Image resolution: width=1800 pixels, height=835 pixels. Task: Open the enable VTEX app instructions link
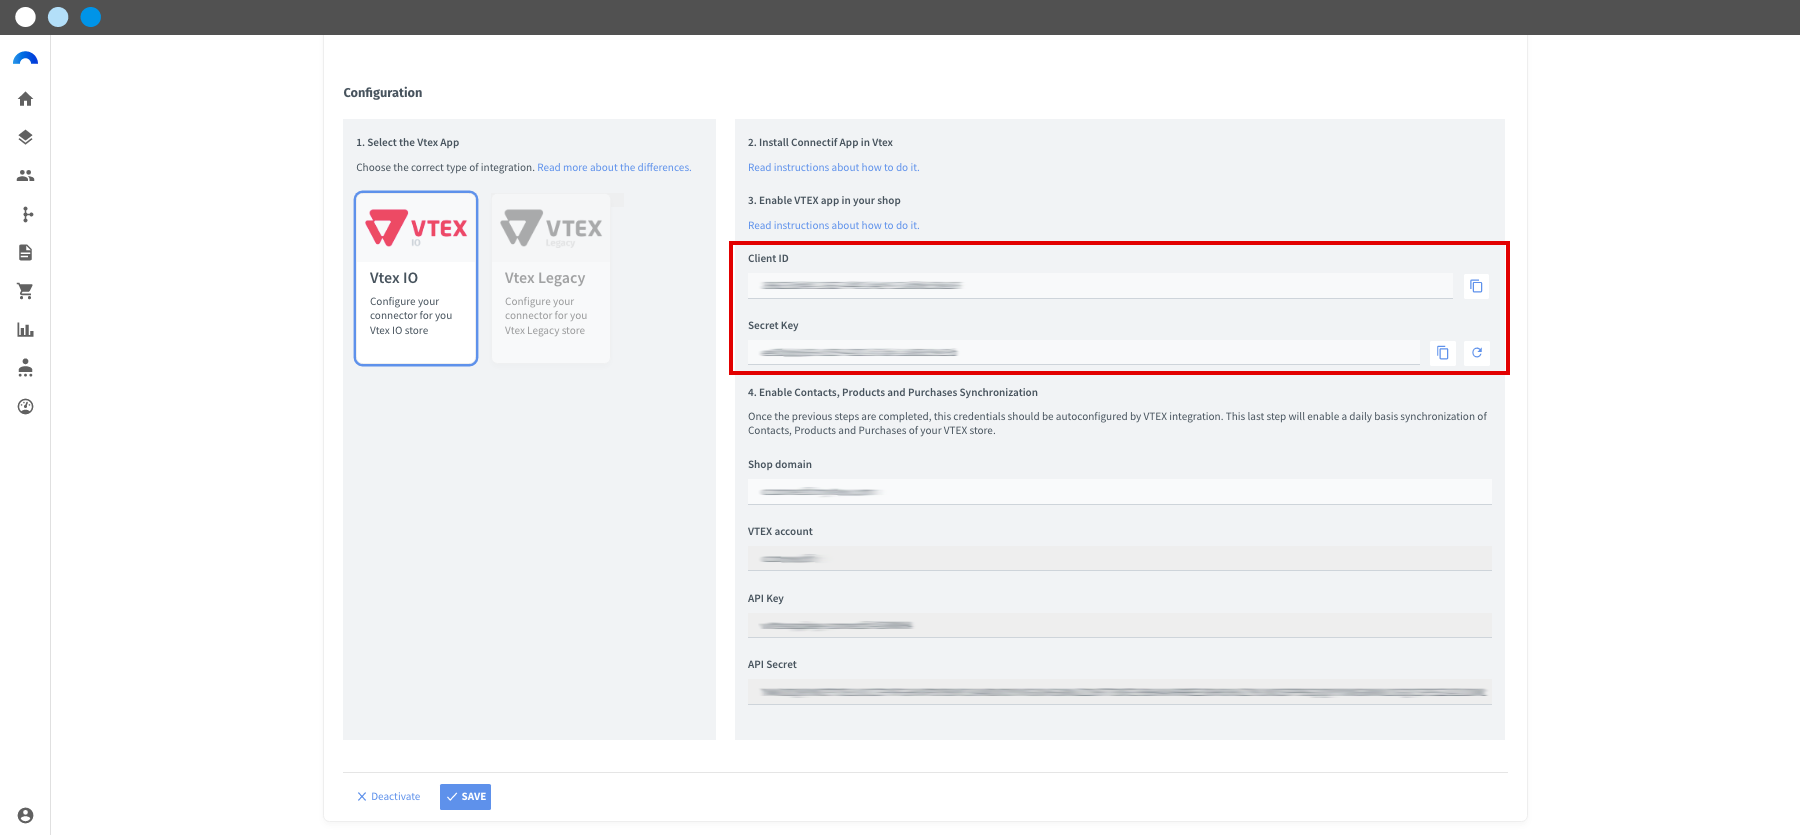834,226
